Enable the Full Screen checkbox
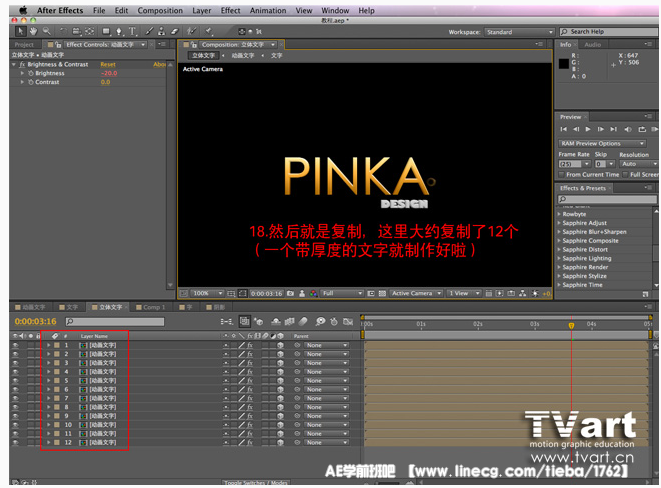661x488 pixels. click(625, 174)
